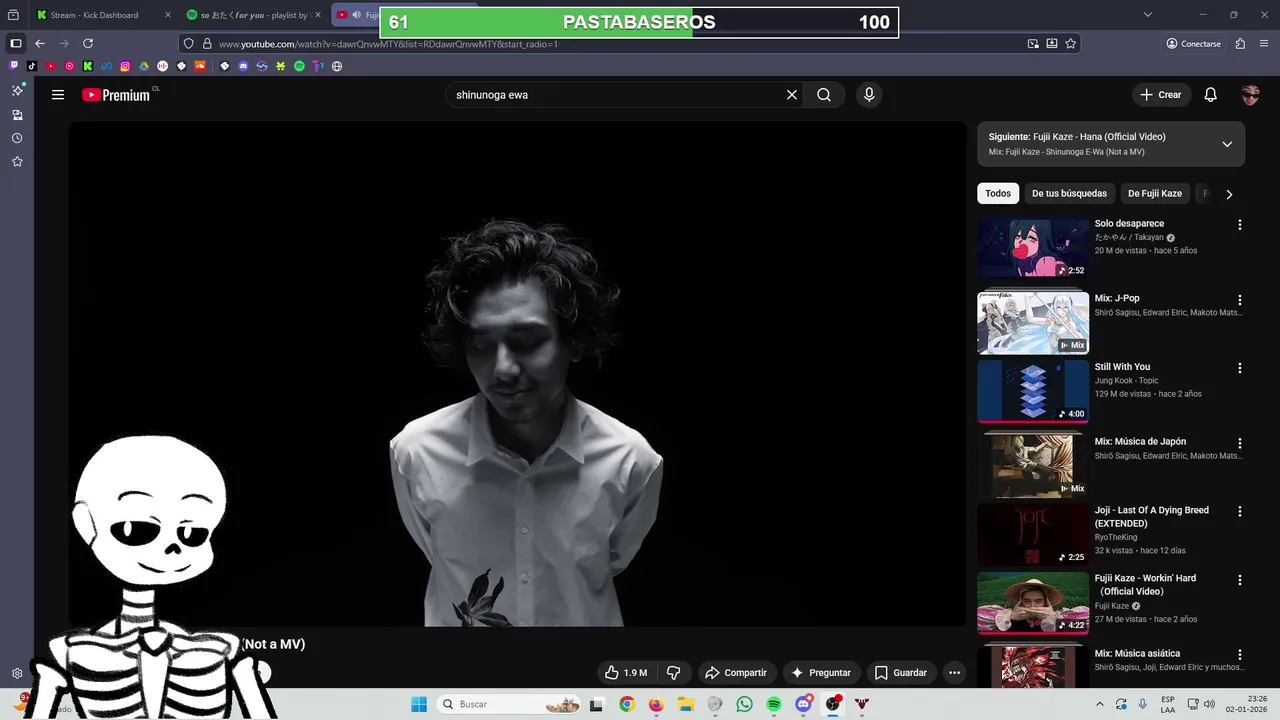Click the Preguntar button
Screen dimensions: 1280x720
coord(821,673)
